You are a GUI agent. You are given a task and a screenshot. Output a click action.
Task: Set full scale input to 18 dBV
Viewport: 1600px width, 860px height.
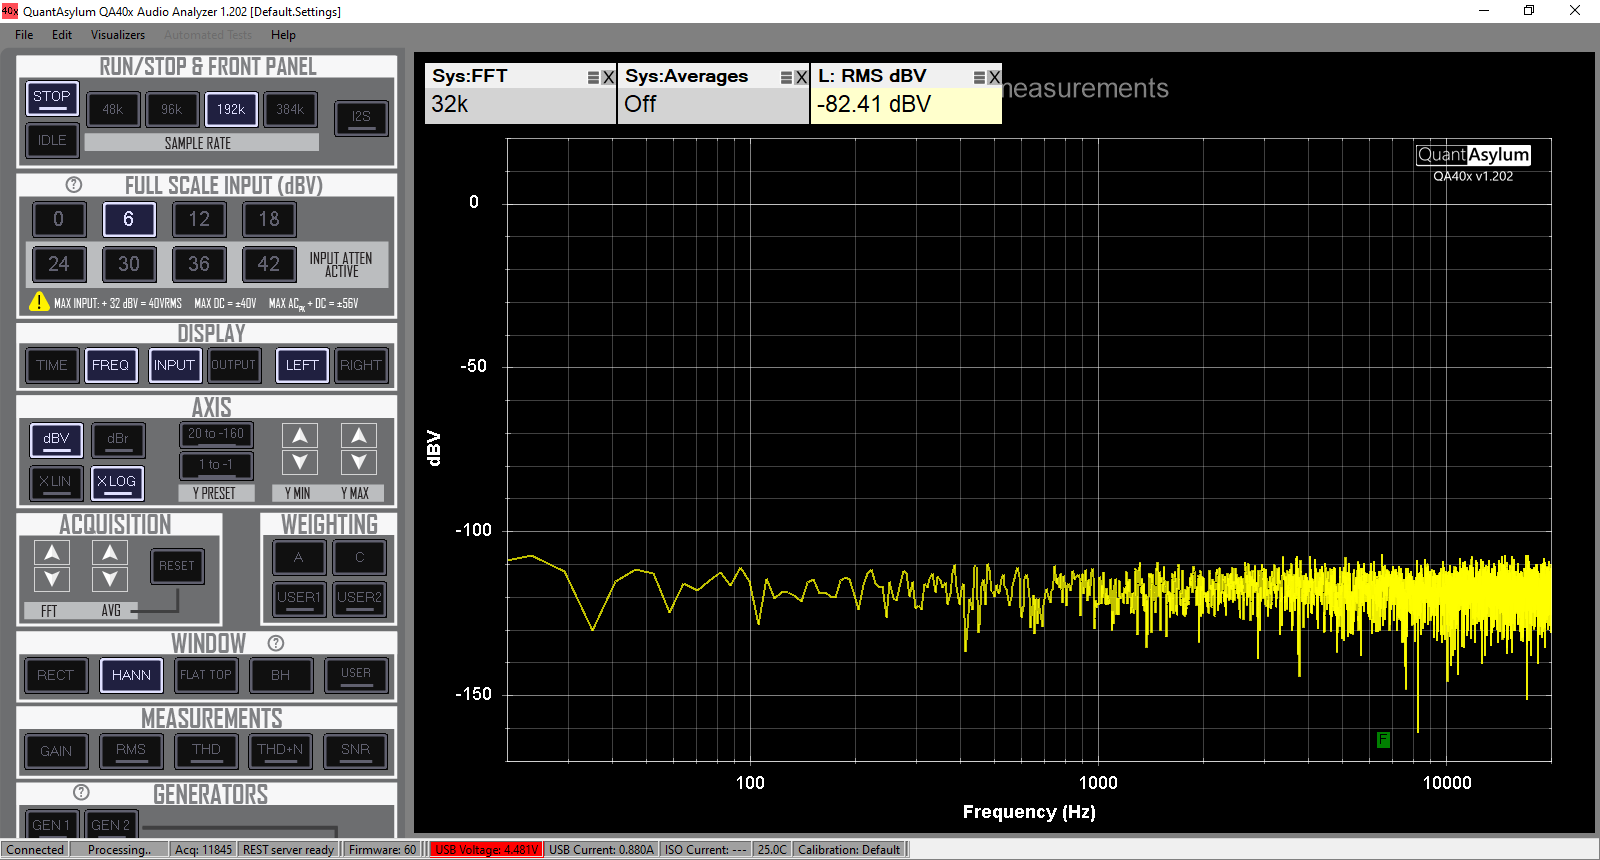(x=269, y=219)
